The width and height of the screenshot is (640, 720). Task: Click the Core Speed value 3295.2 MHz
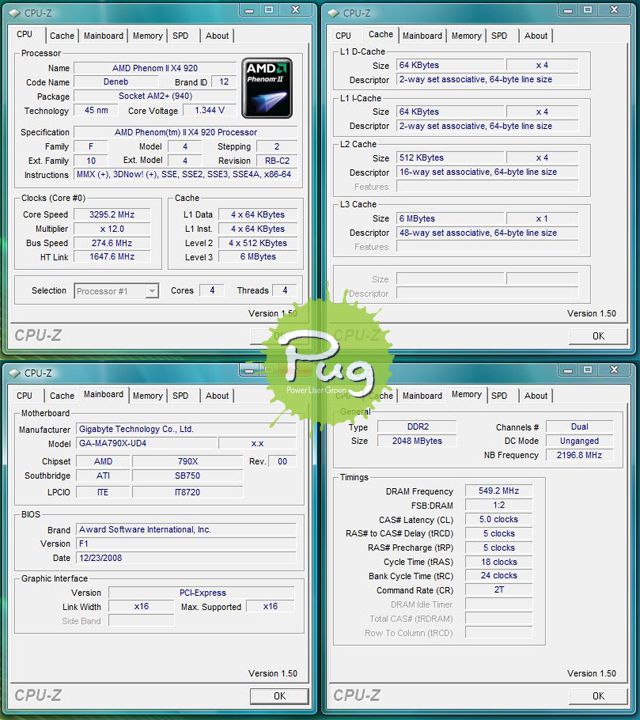(112, 215)
